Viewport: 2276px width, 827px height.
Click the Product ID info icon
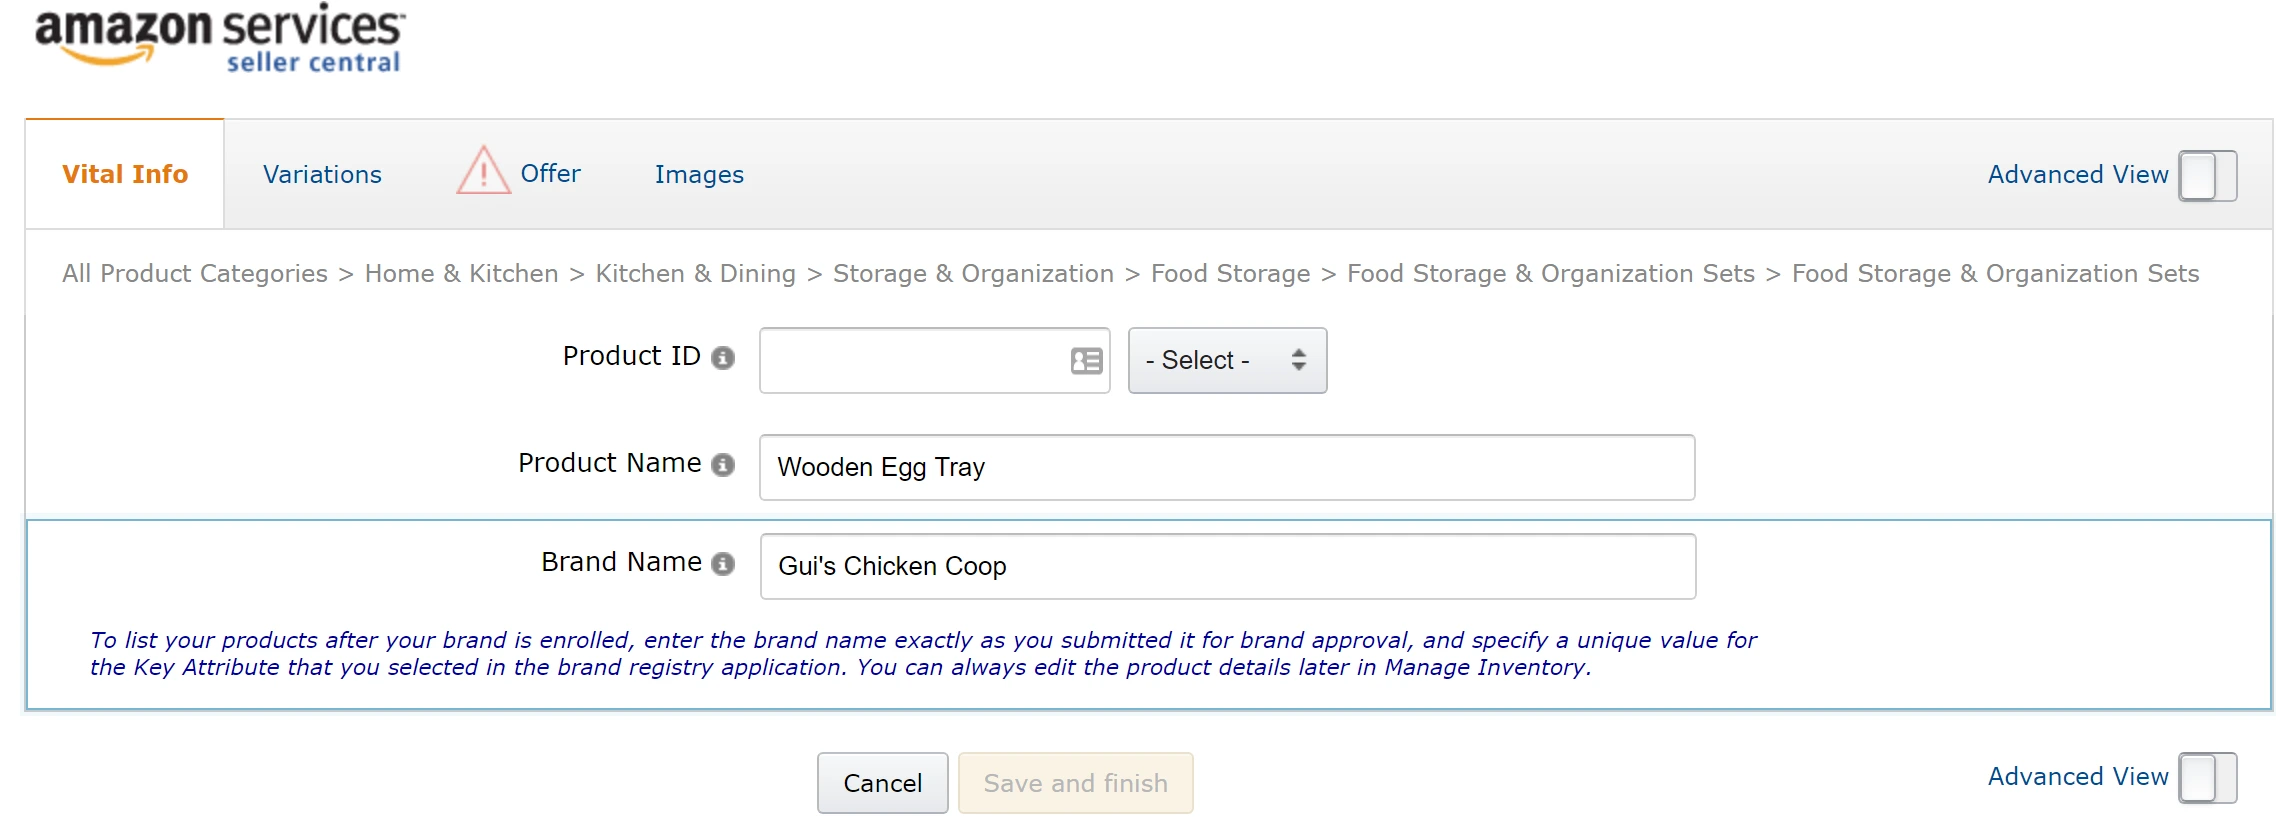tap(723, 358)
